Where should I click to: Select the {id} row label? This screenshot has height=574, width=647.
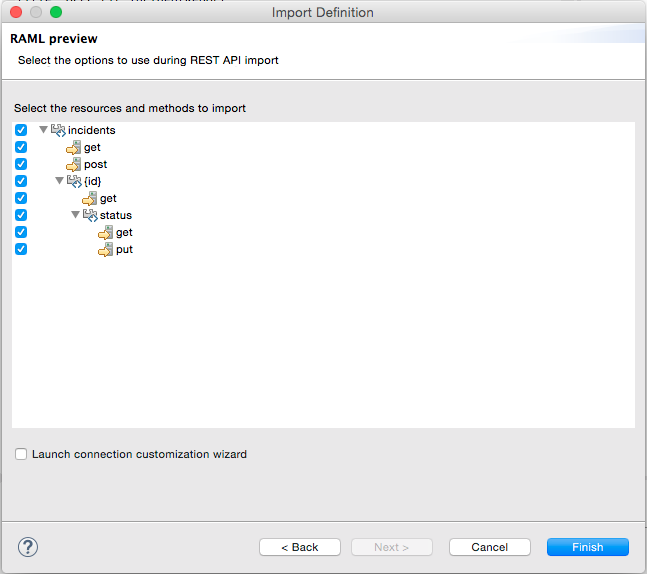pos(92,181)
